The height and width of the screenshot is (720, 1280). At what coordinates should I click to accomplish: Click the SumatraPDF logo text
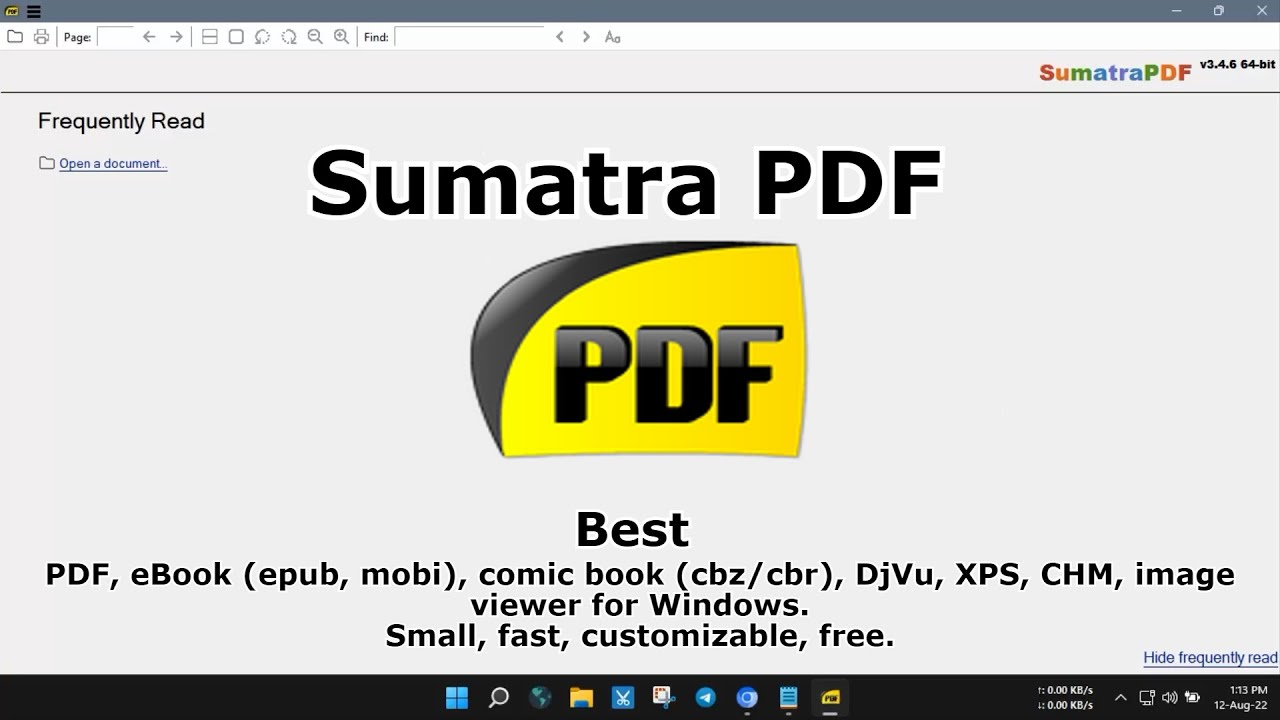1115,72
